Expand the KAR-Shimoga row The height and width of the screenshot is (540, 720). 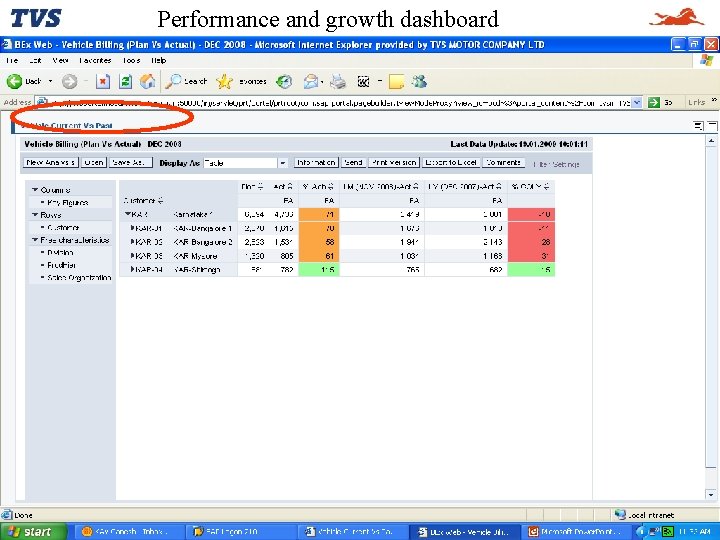tap(133, 269)
